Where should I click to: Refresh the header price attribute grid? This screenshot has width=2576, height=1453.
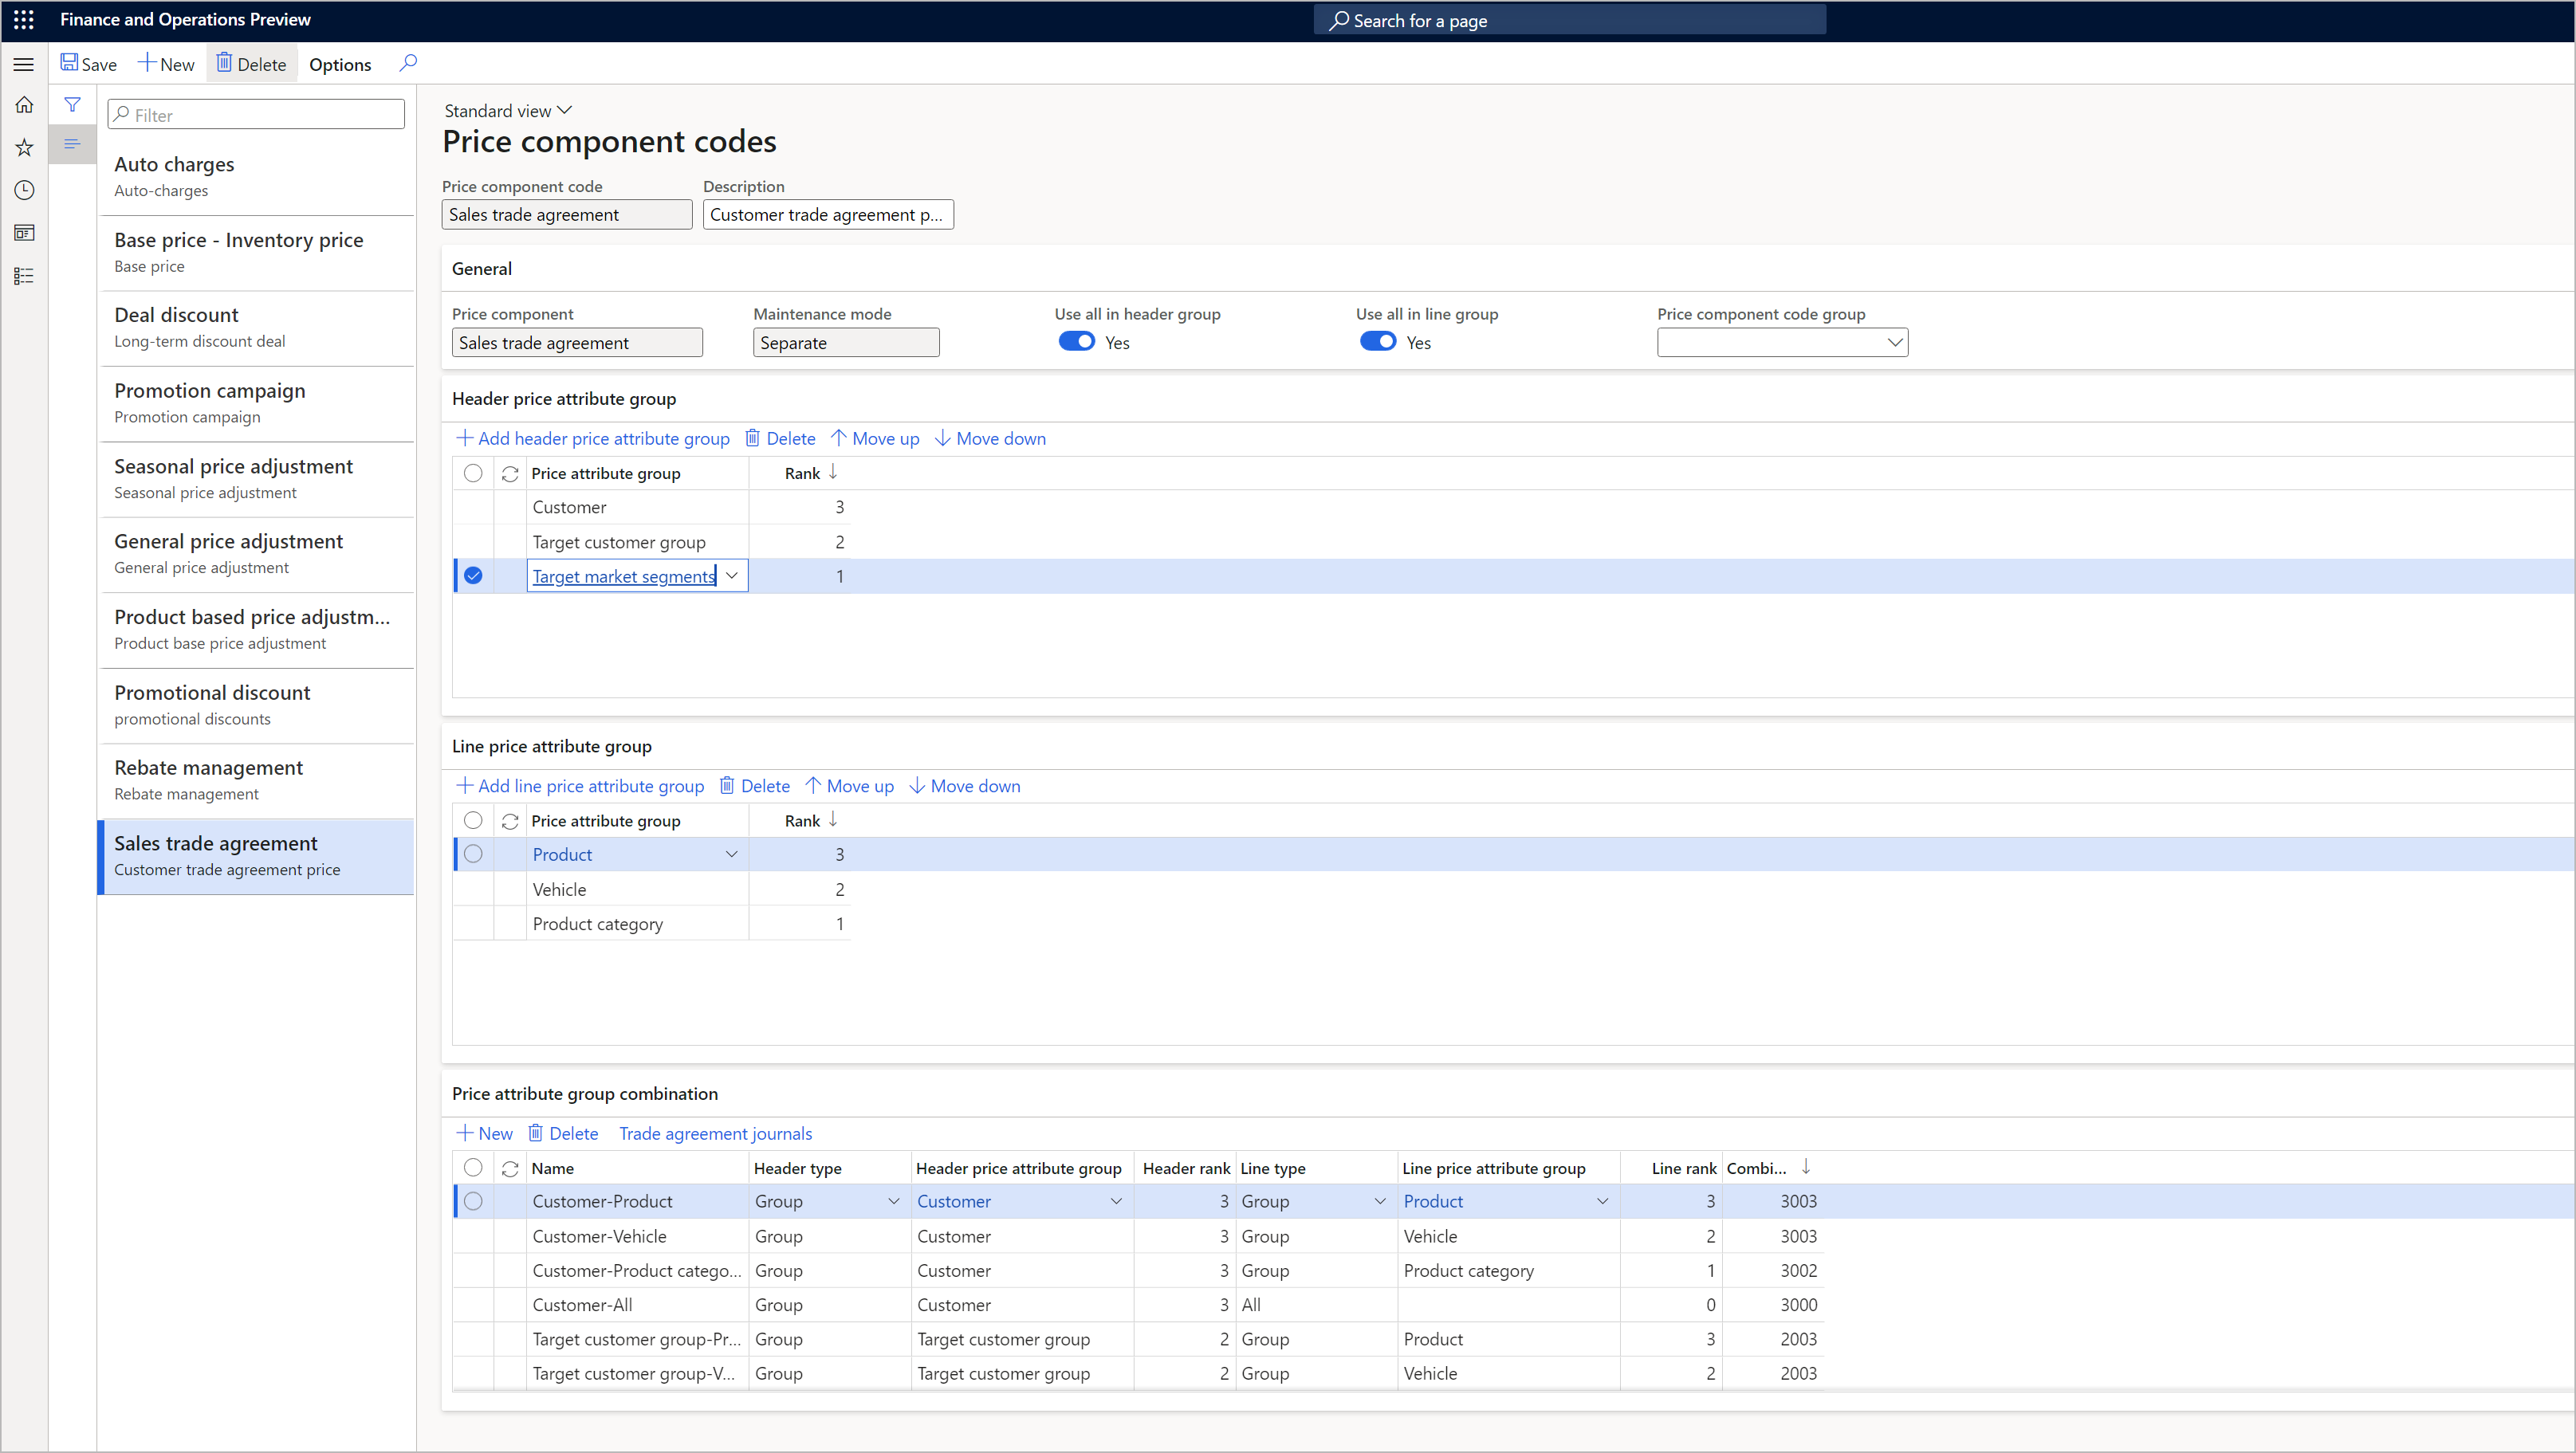(x=510, y=472)
